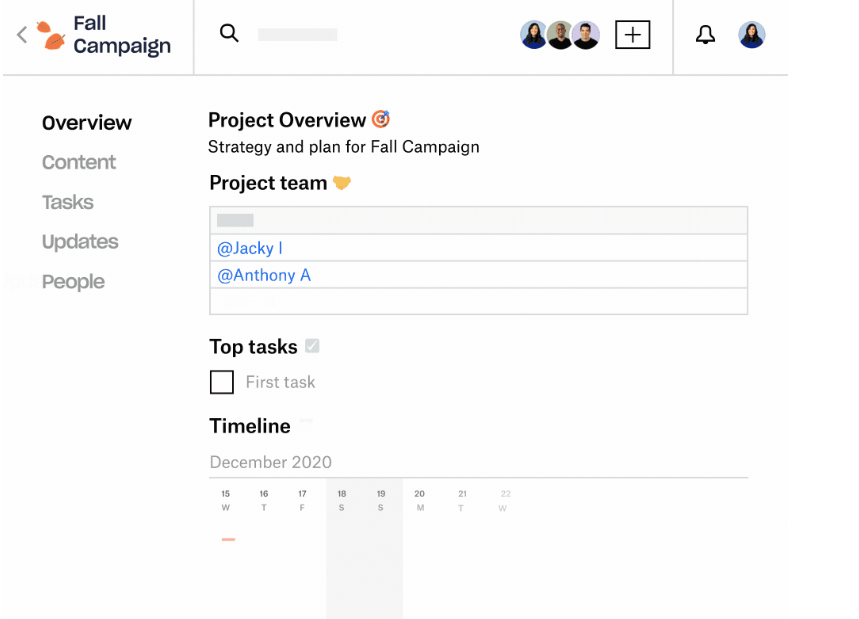The image size is (859, 619).
Task: Click the handshake emoji beside Project team
Action: 342,182
